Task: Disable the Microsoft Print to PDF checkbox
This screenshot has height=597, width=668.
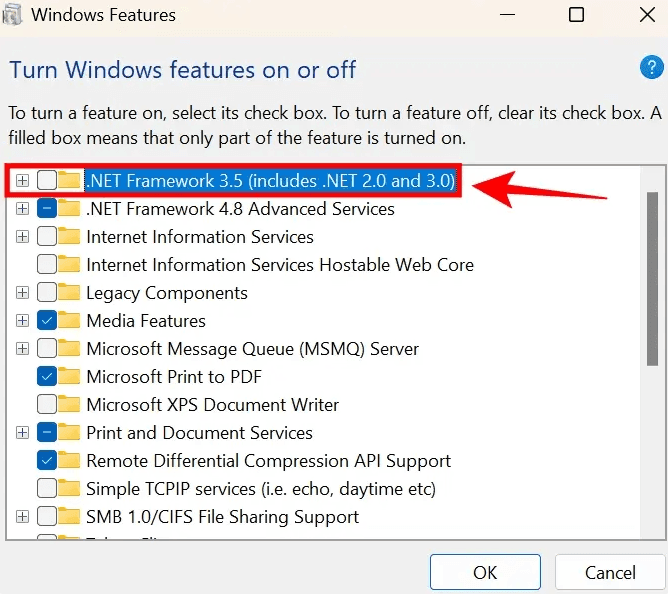Action: (46, 377)
